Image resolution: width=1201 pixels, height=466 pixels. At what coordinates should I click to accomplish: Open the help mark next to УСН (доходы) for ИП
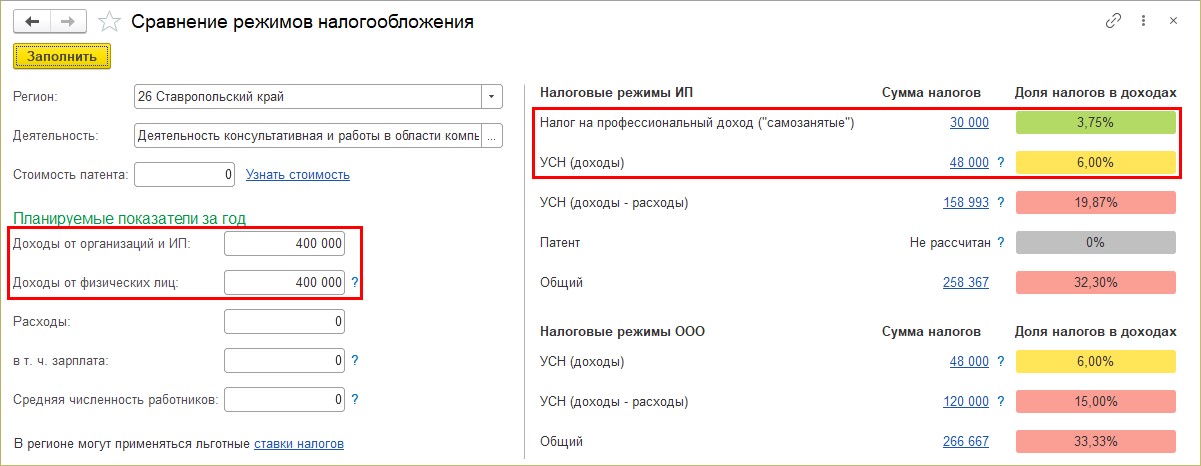click(999, 162)
